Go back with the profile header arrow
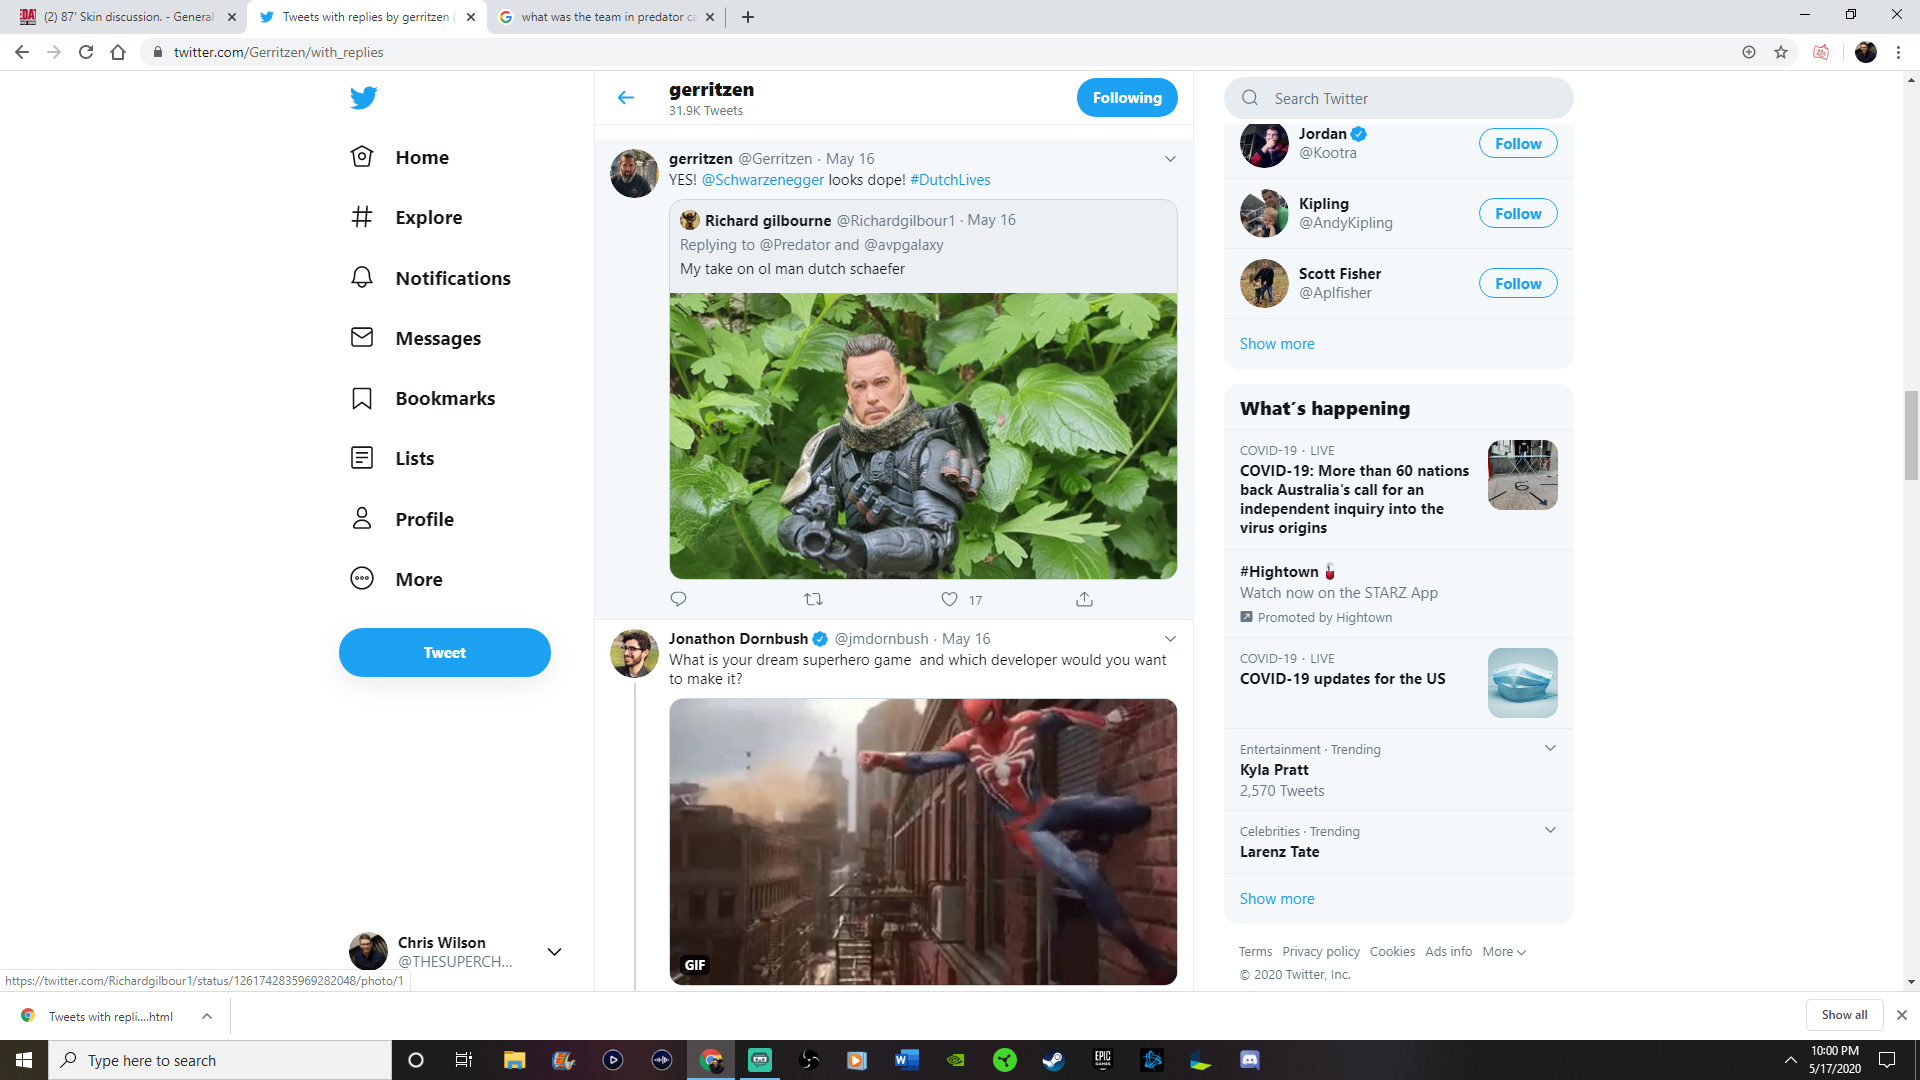This screenshot has height=1080, width=1920. 626,97
